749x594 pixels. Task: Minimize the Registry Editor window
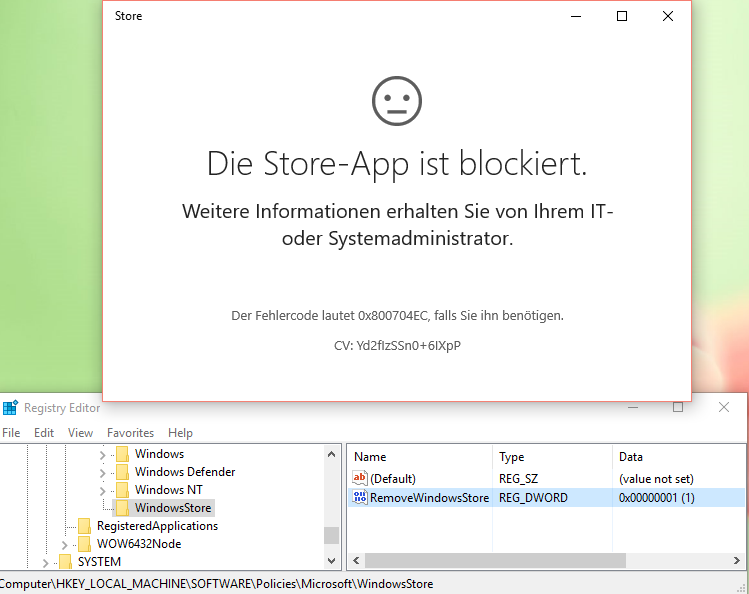coord(633,407)
